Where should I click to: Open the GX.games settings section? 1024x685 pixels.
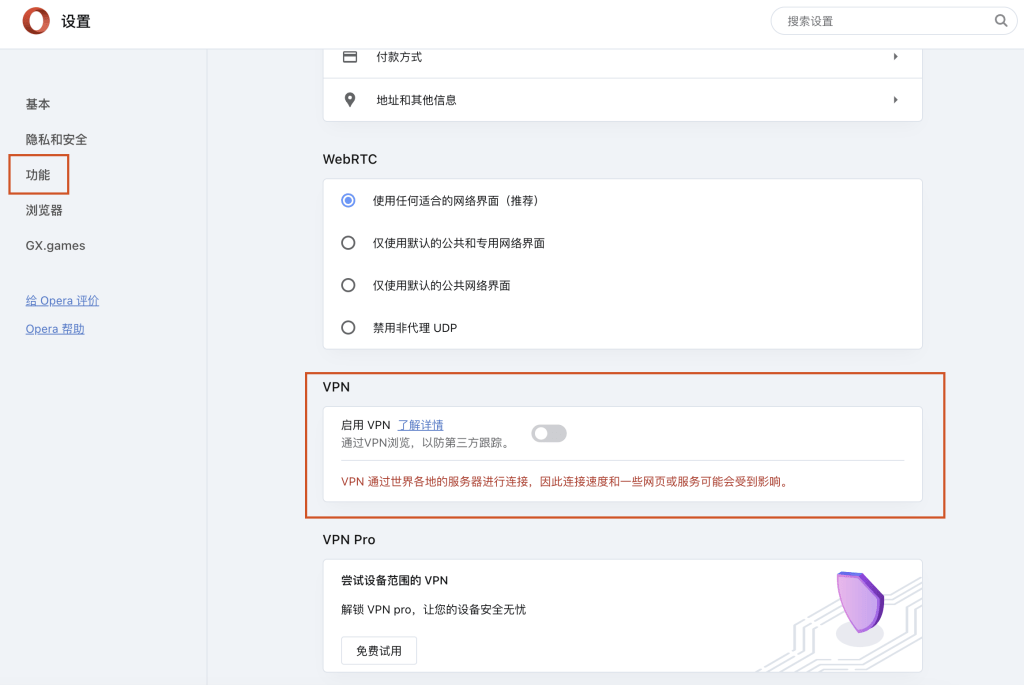click(56, 246)
